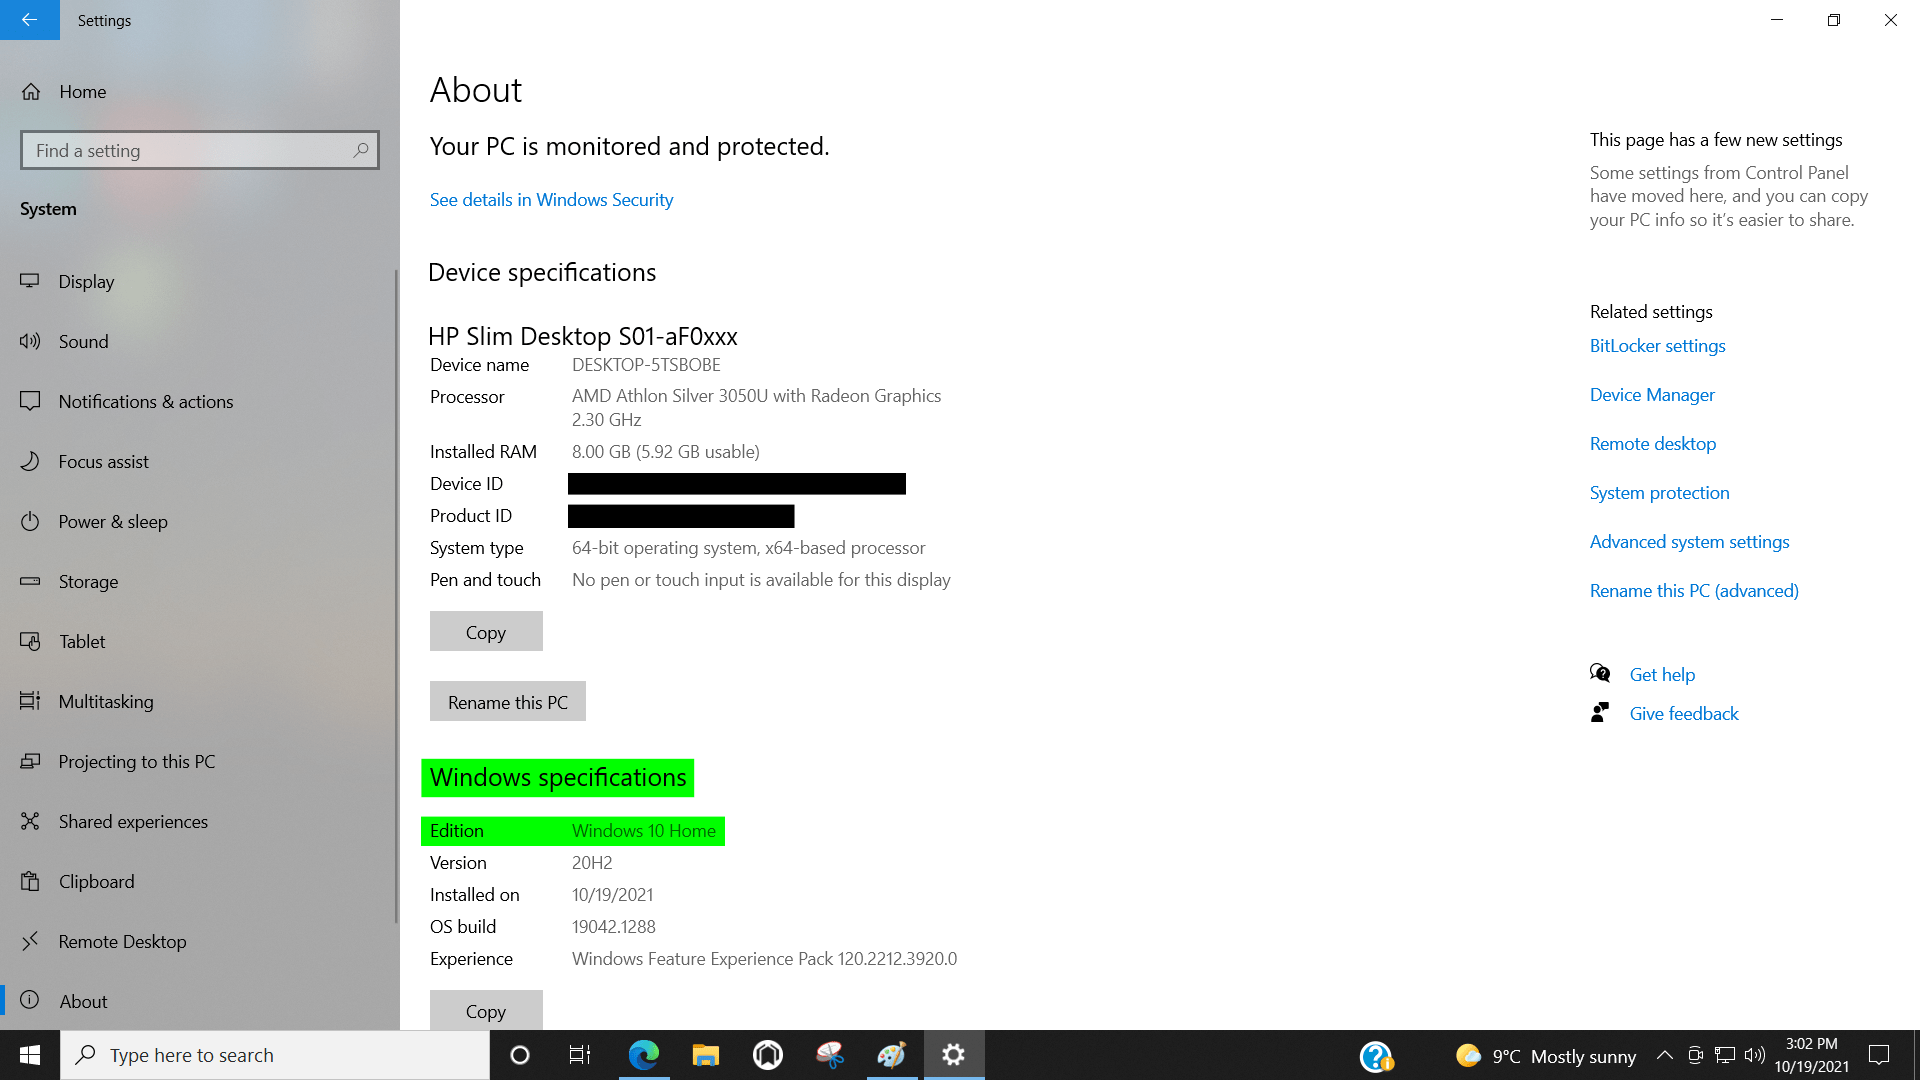
Task: Select the Windows 10 Home edition text
Action: [644, 831]
